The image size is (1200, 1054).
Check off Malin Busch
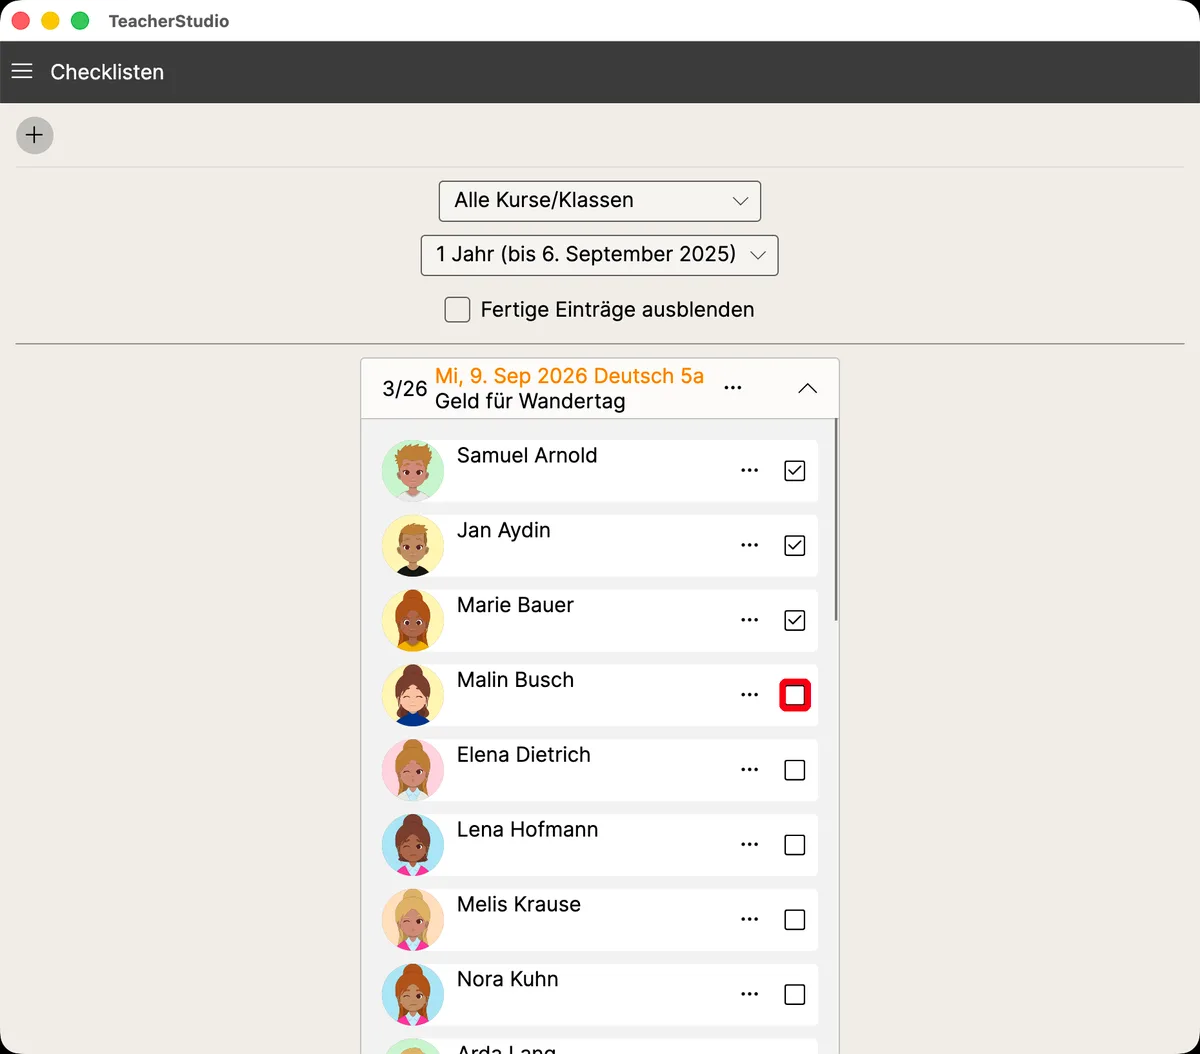(795, 695)
